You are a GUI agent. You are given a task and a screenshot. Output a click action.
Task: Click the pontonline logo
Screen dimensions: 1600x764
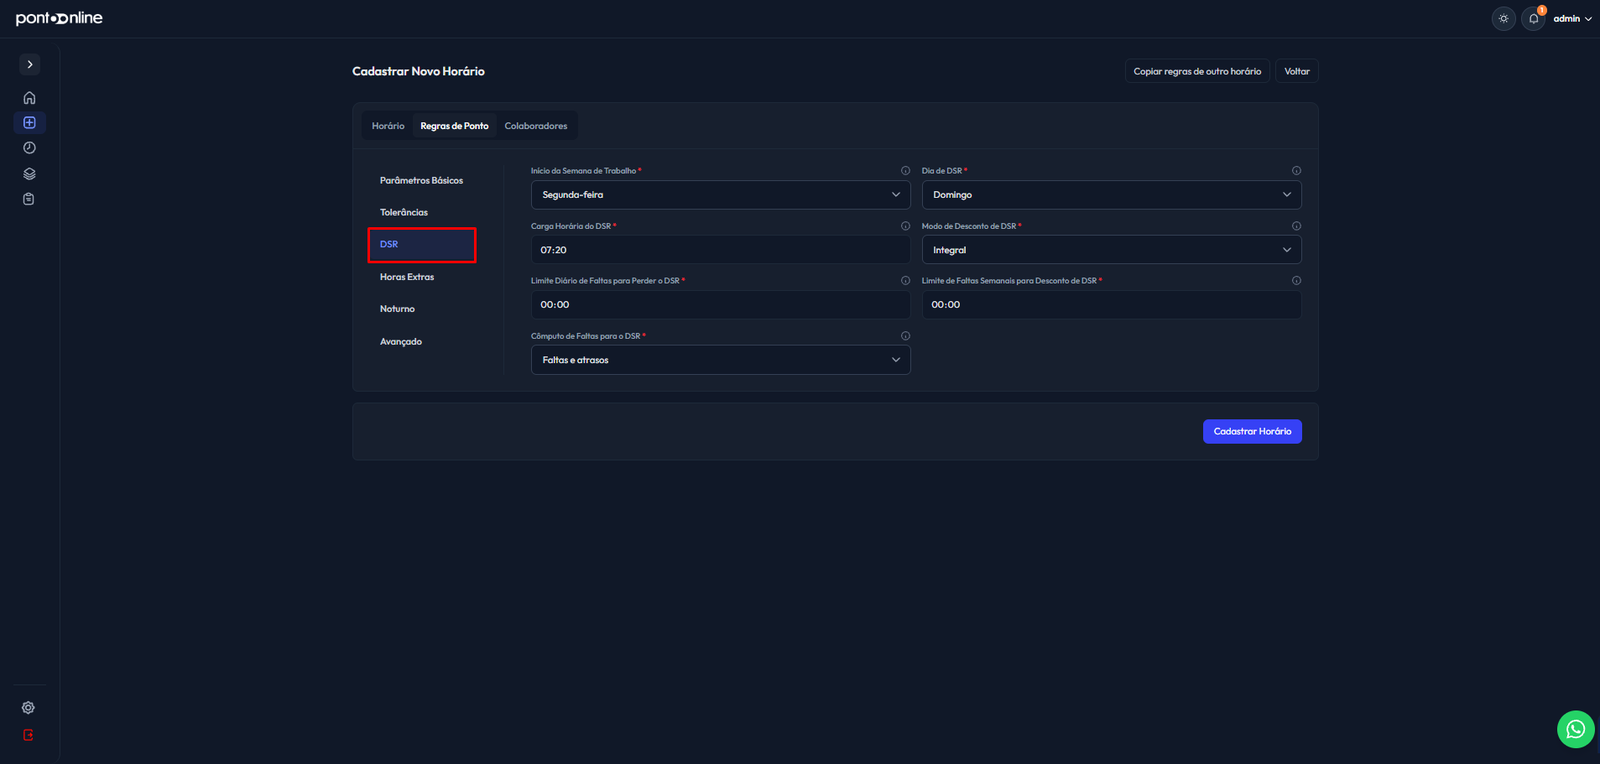pos(59,18)
